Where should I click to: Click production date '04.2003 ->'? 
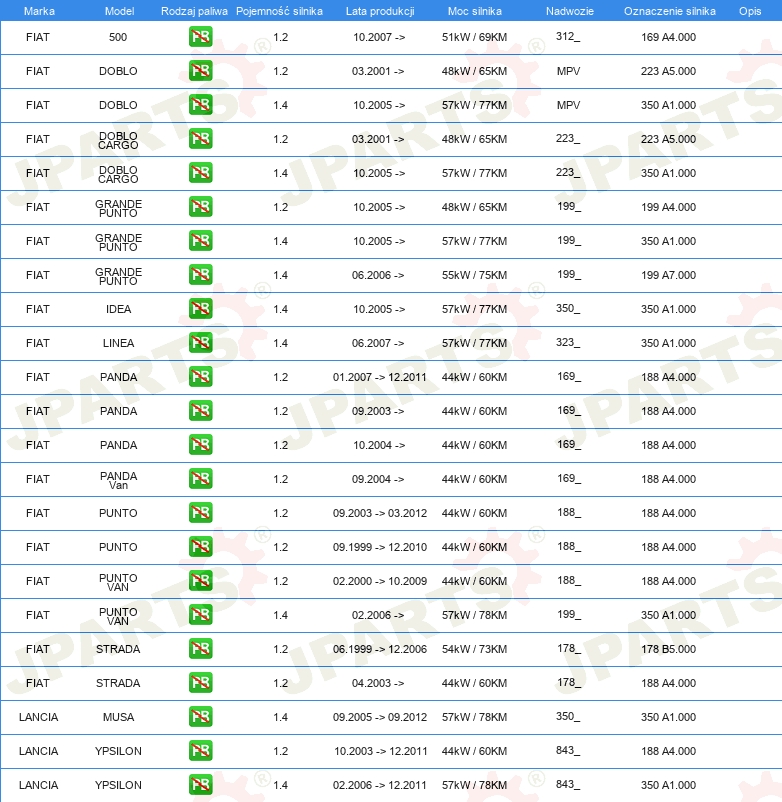coord(378,683)
